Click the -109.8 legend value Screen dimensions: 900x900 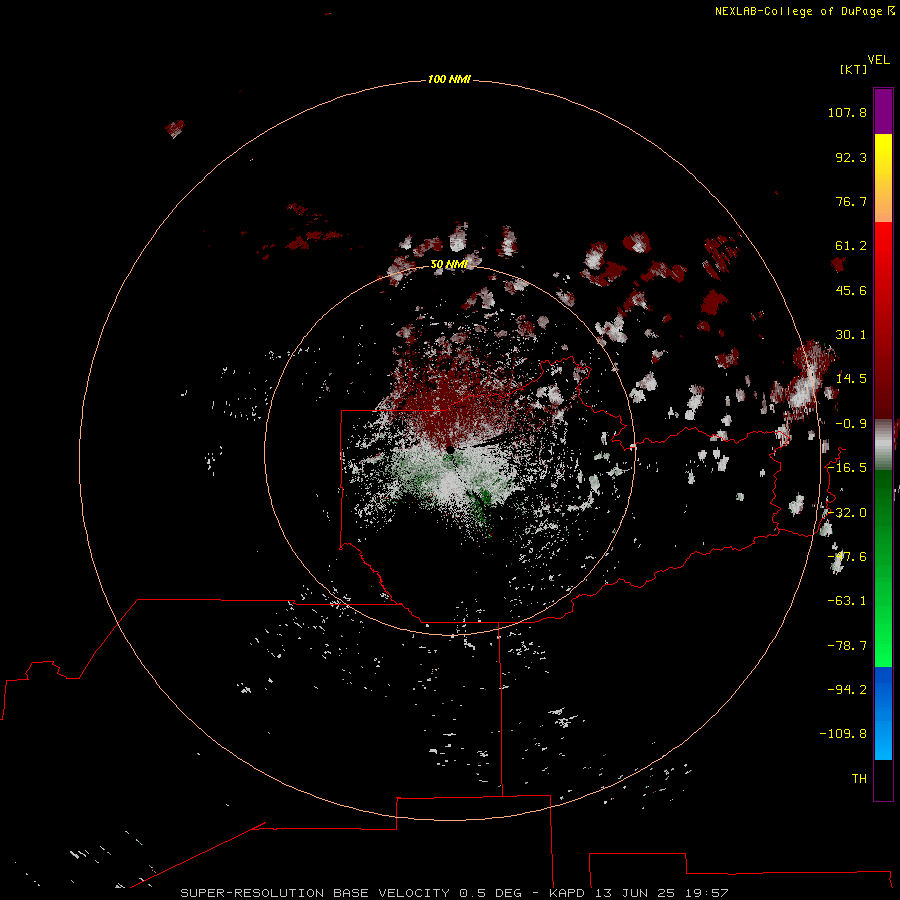843,734
